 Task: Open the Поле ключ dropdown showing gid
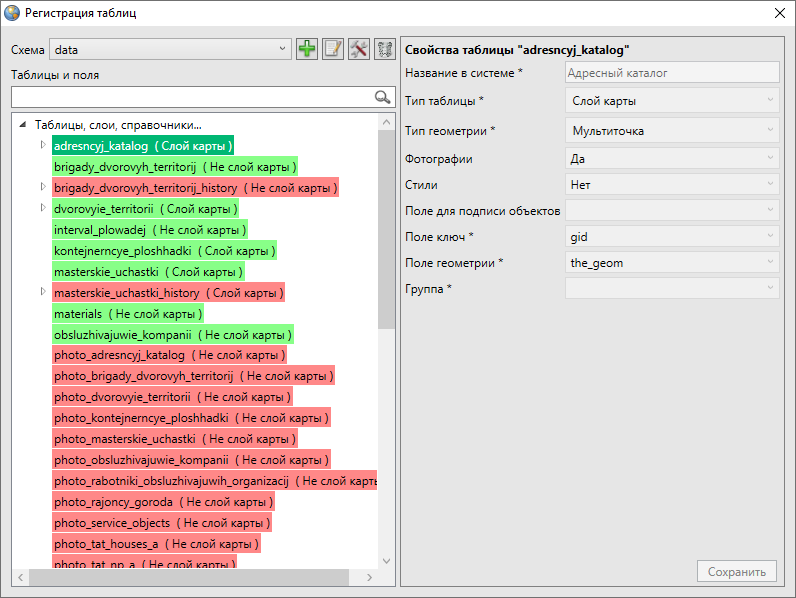point(672,236)
